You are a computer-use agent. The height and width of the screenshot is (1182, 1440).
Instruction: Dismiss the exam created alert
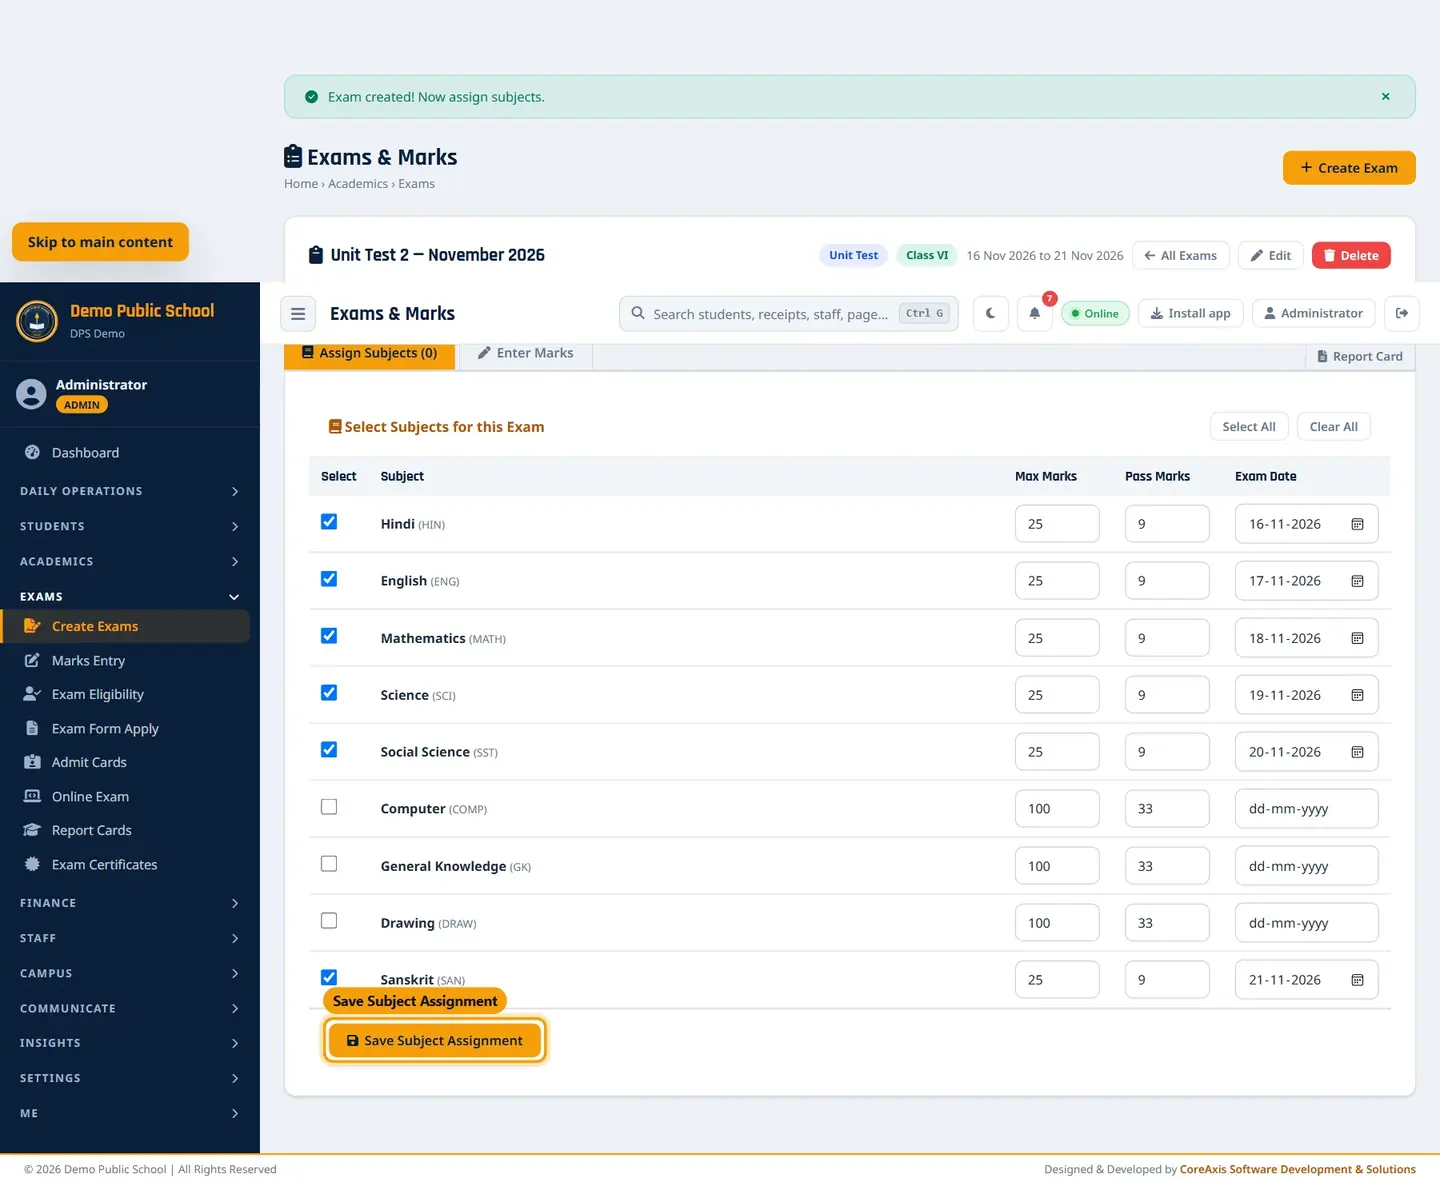point(1385,97)
